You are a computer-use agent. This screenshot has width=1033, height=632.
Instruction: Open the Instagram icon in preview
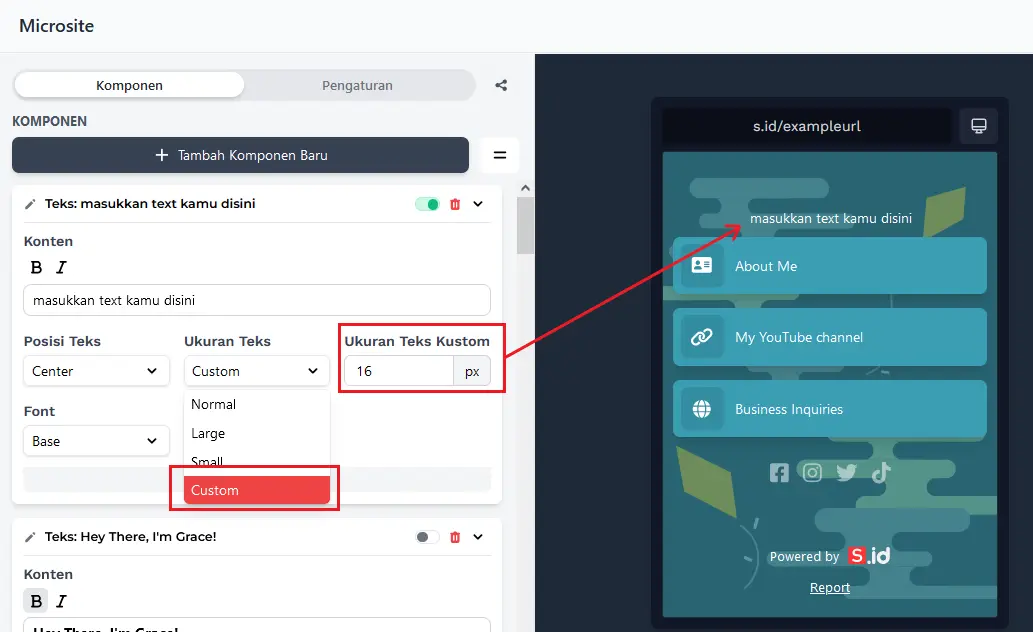click(x=812, y=473)
